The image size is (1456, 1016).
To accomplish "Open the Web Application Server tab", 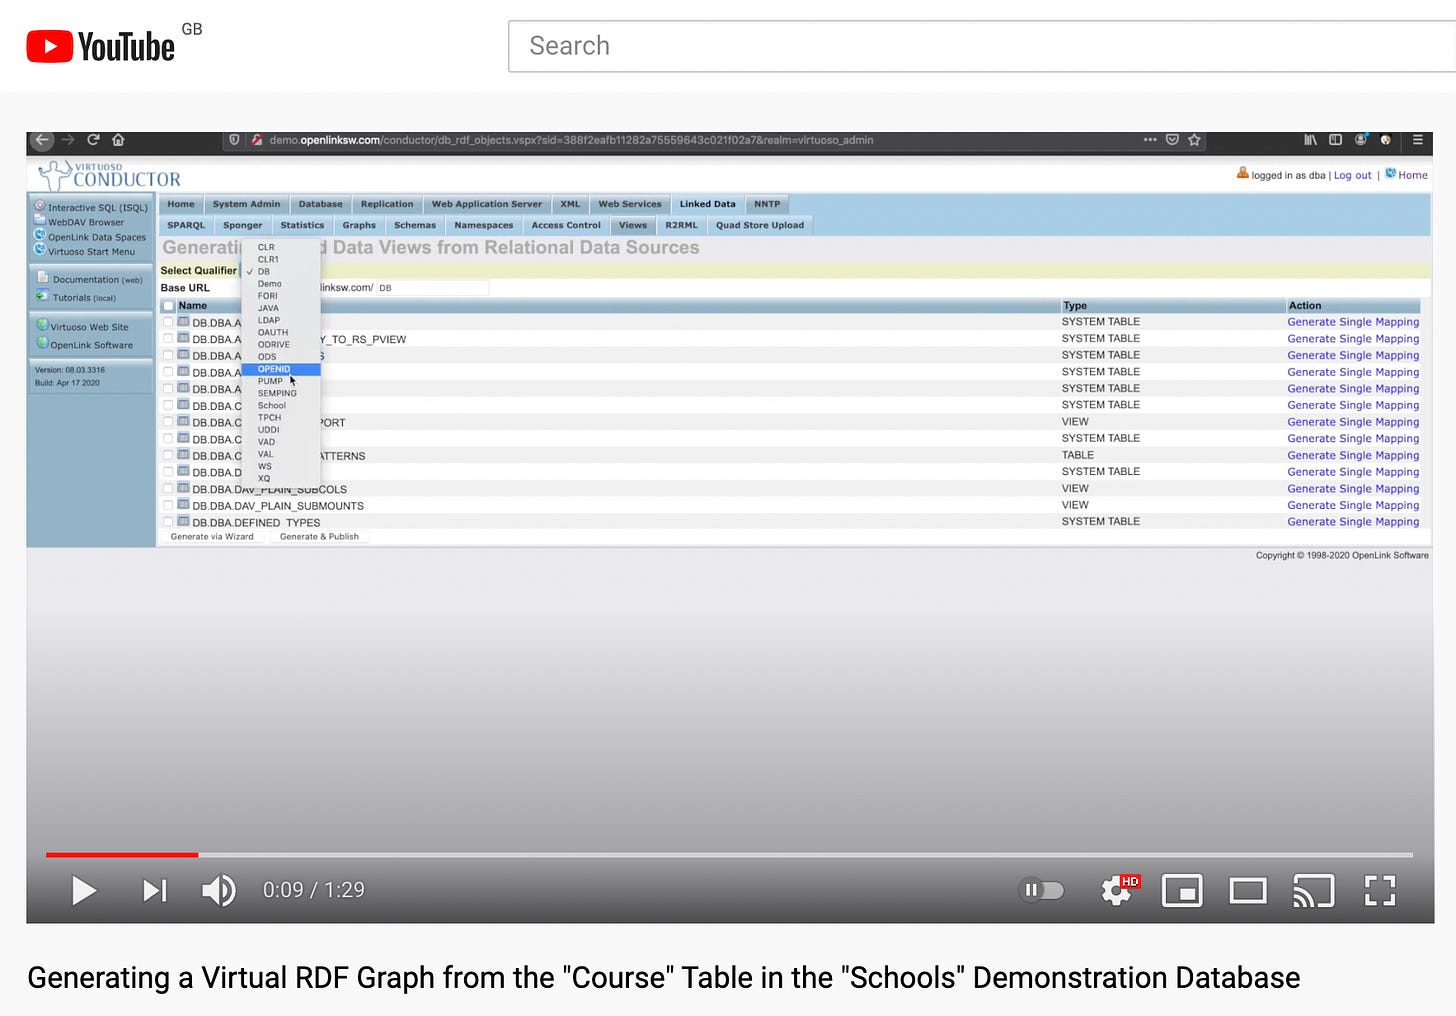I will (486, 204).
